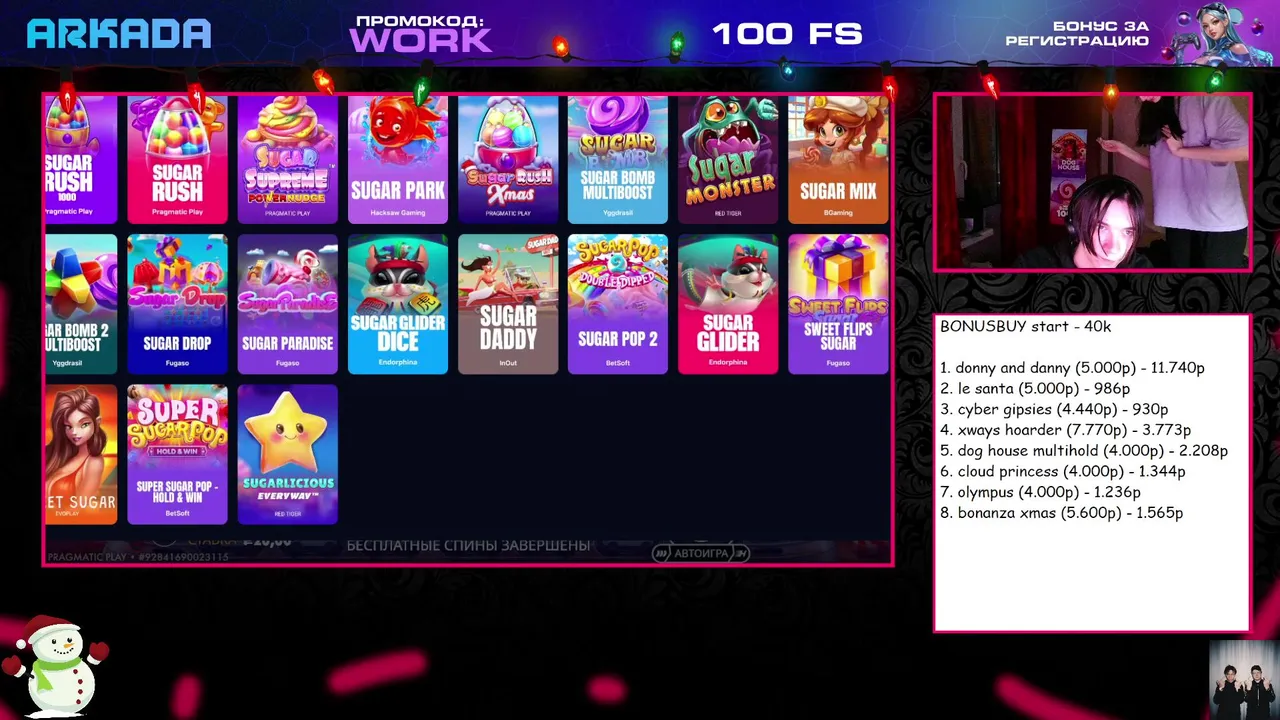
Task: Open the Sugar Rush Pragmatic Play game
Action: [177, 160]
